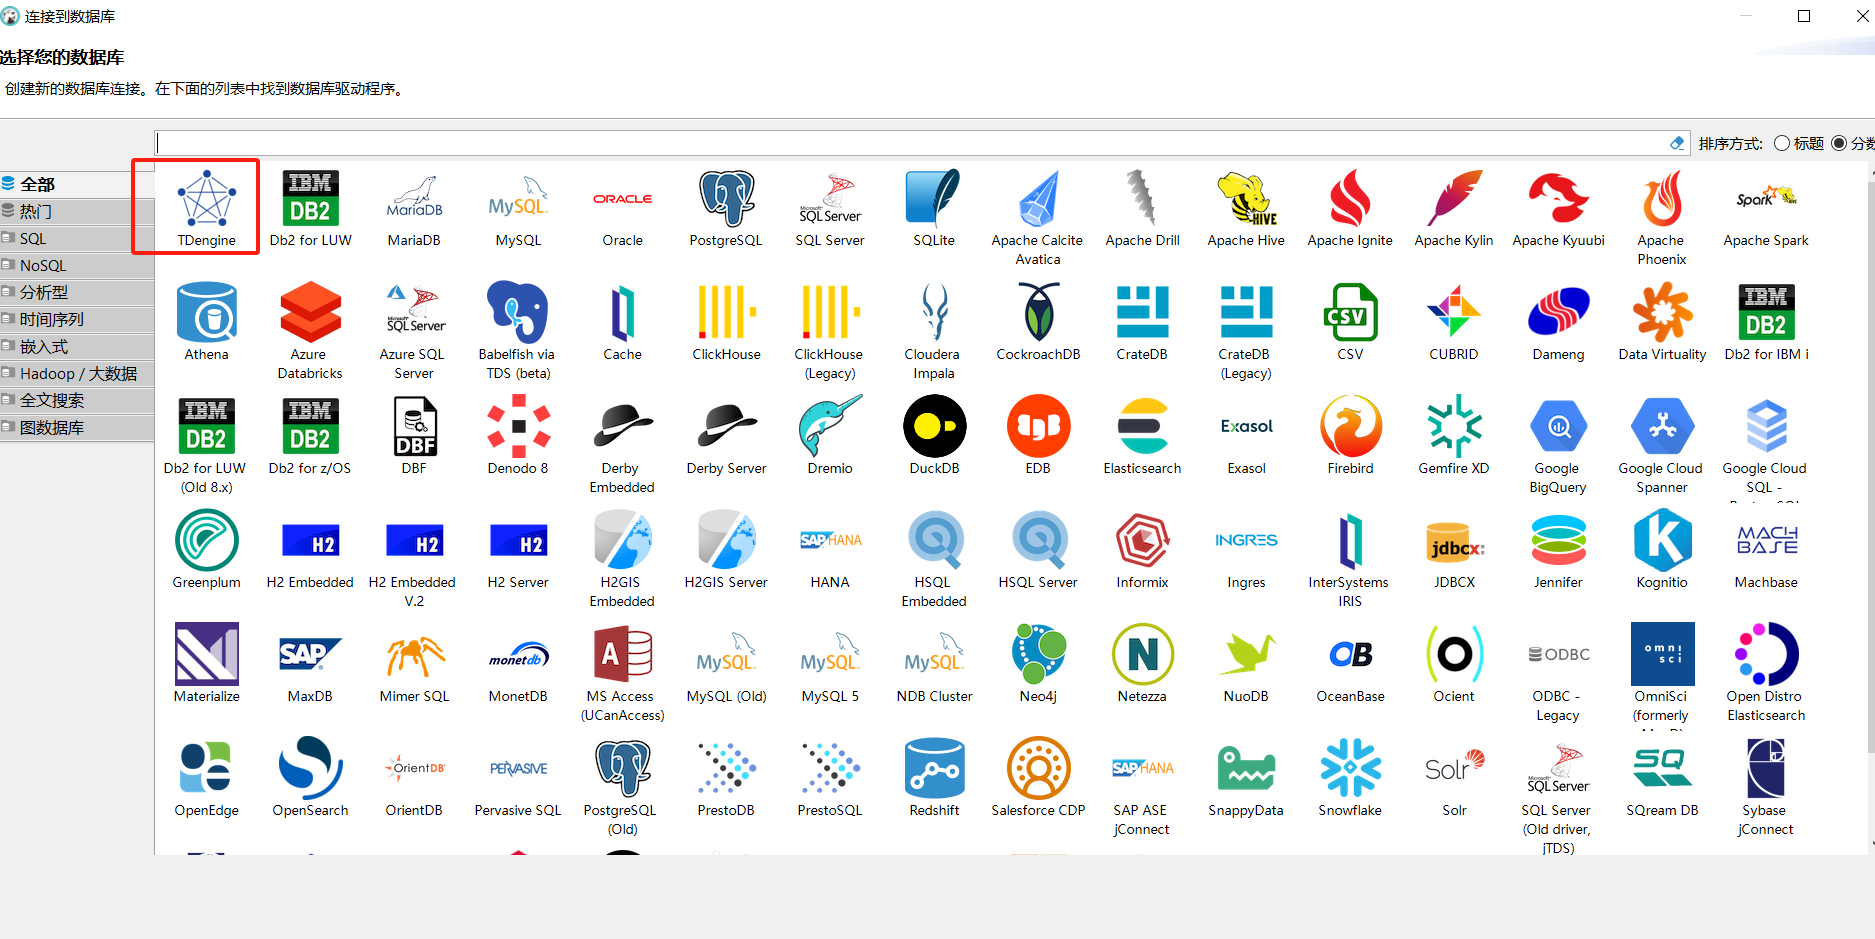1875x939 pixels.
Task: Focus the driver search filter field
Action: 910,143
